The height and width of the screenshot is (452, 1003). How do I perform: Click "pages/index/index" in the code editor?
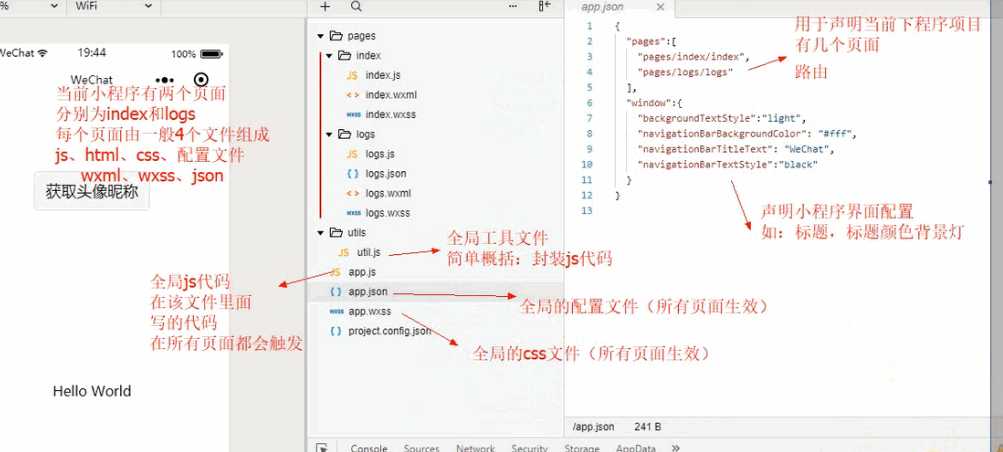coord(691,57)
